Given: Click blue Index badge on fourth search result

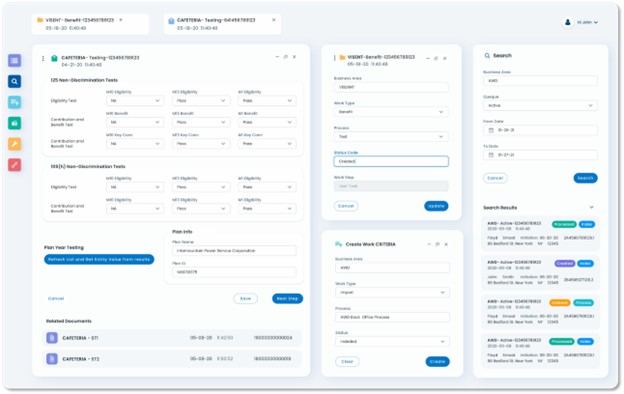Looking at the screenshot, I should 585,341.
